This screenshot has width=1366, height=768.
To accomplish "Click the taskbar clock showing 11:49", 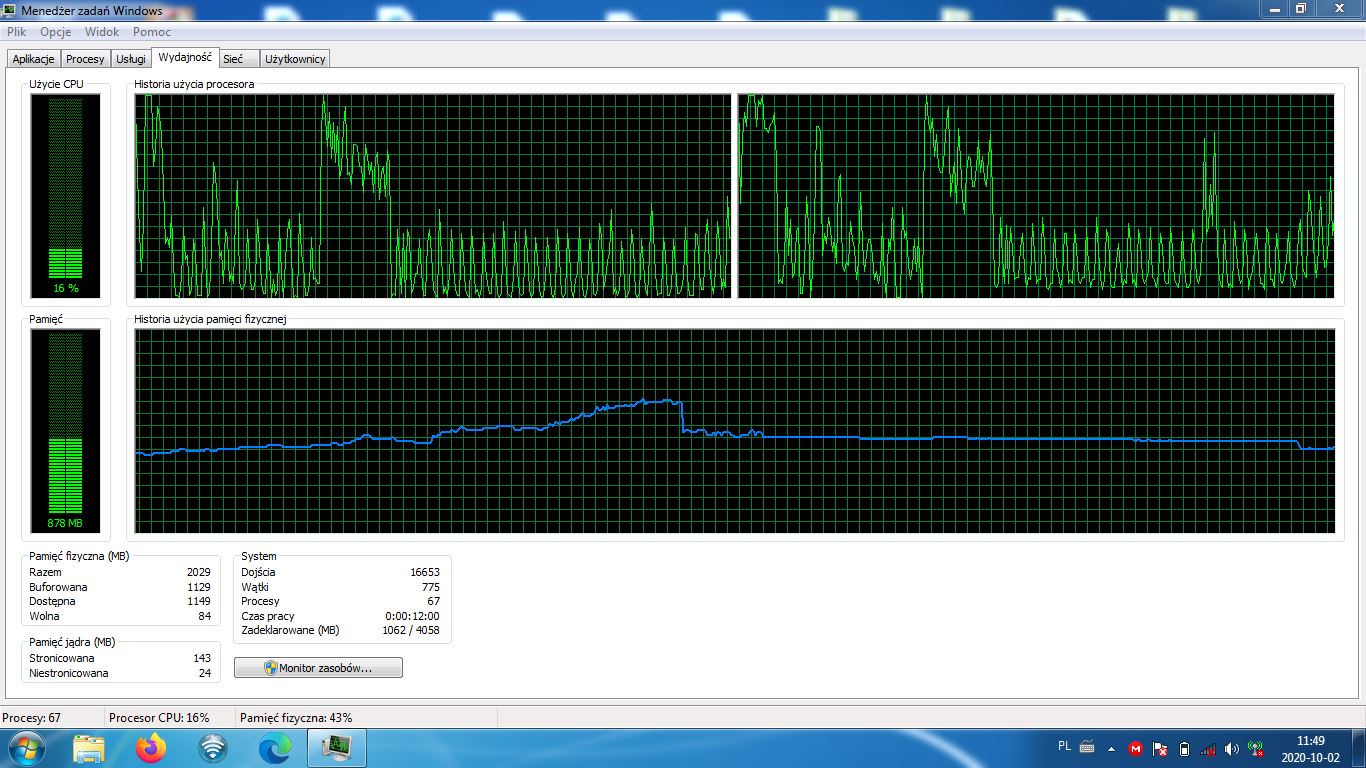I will [x=1309, y=749].
